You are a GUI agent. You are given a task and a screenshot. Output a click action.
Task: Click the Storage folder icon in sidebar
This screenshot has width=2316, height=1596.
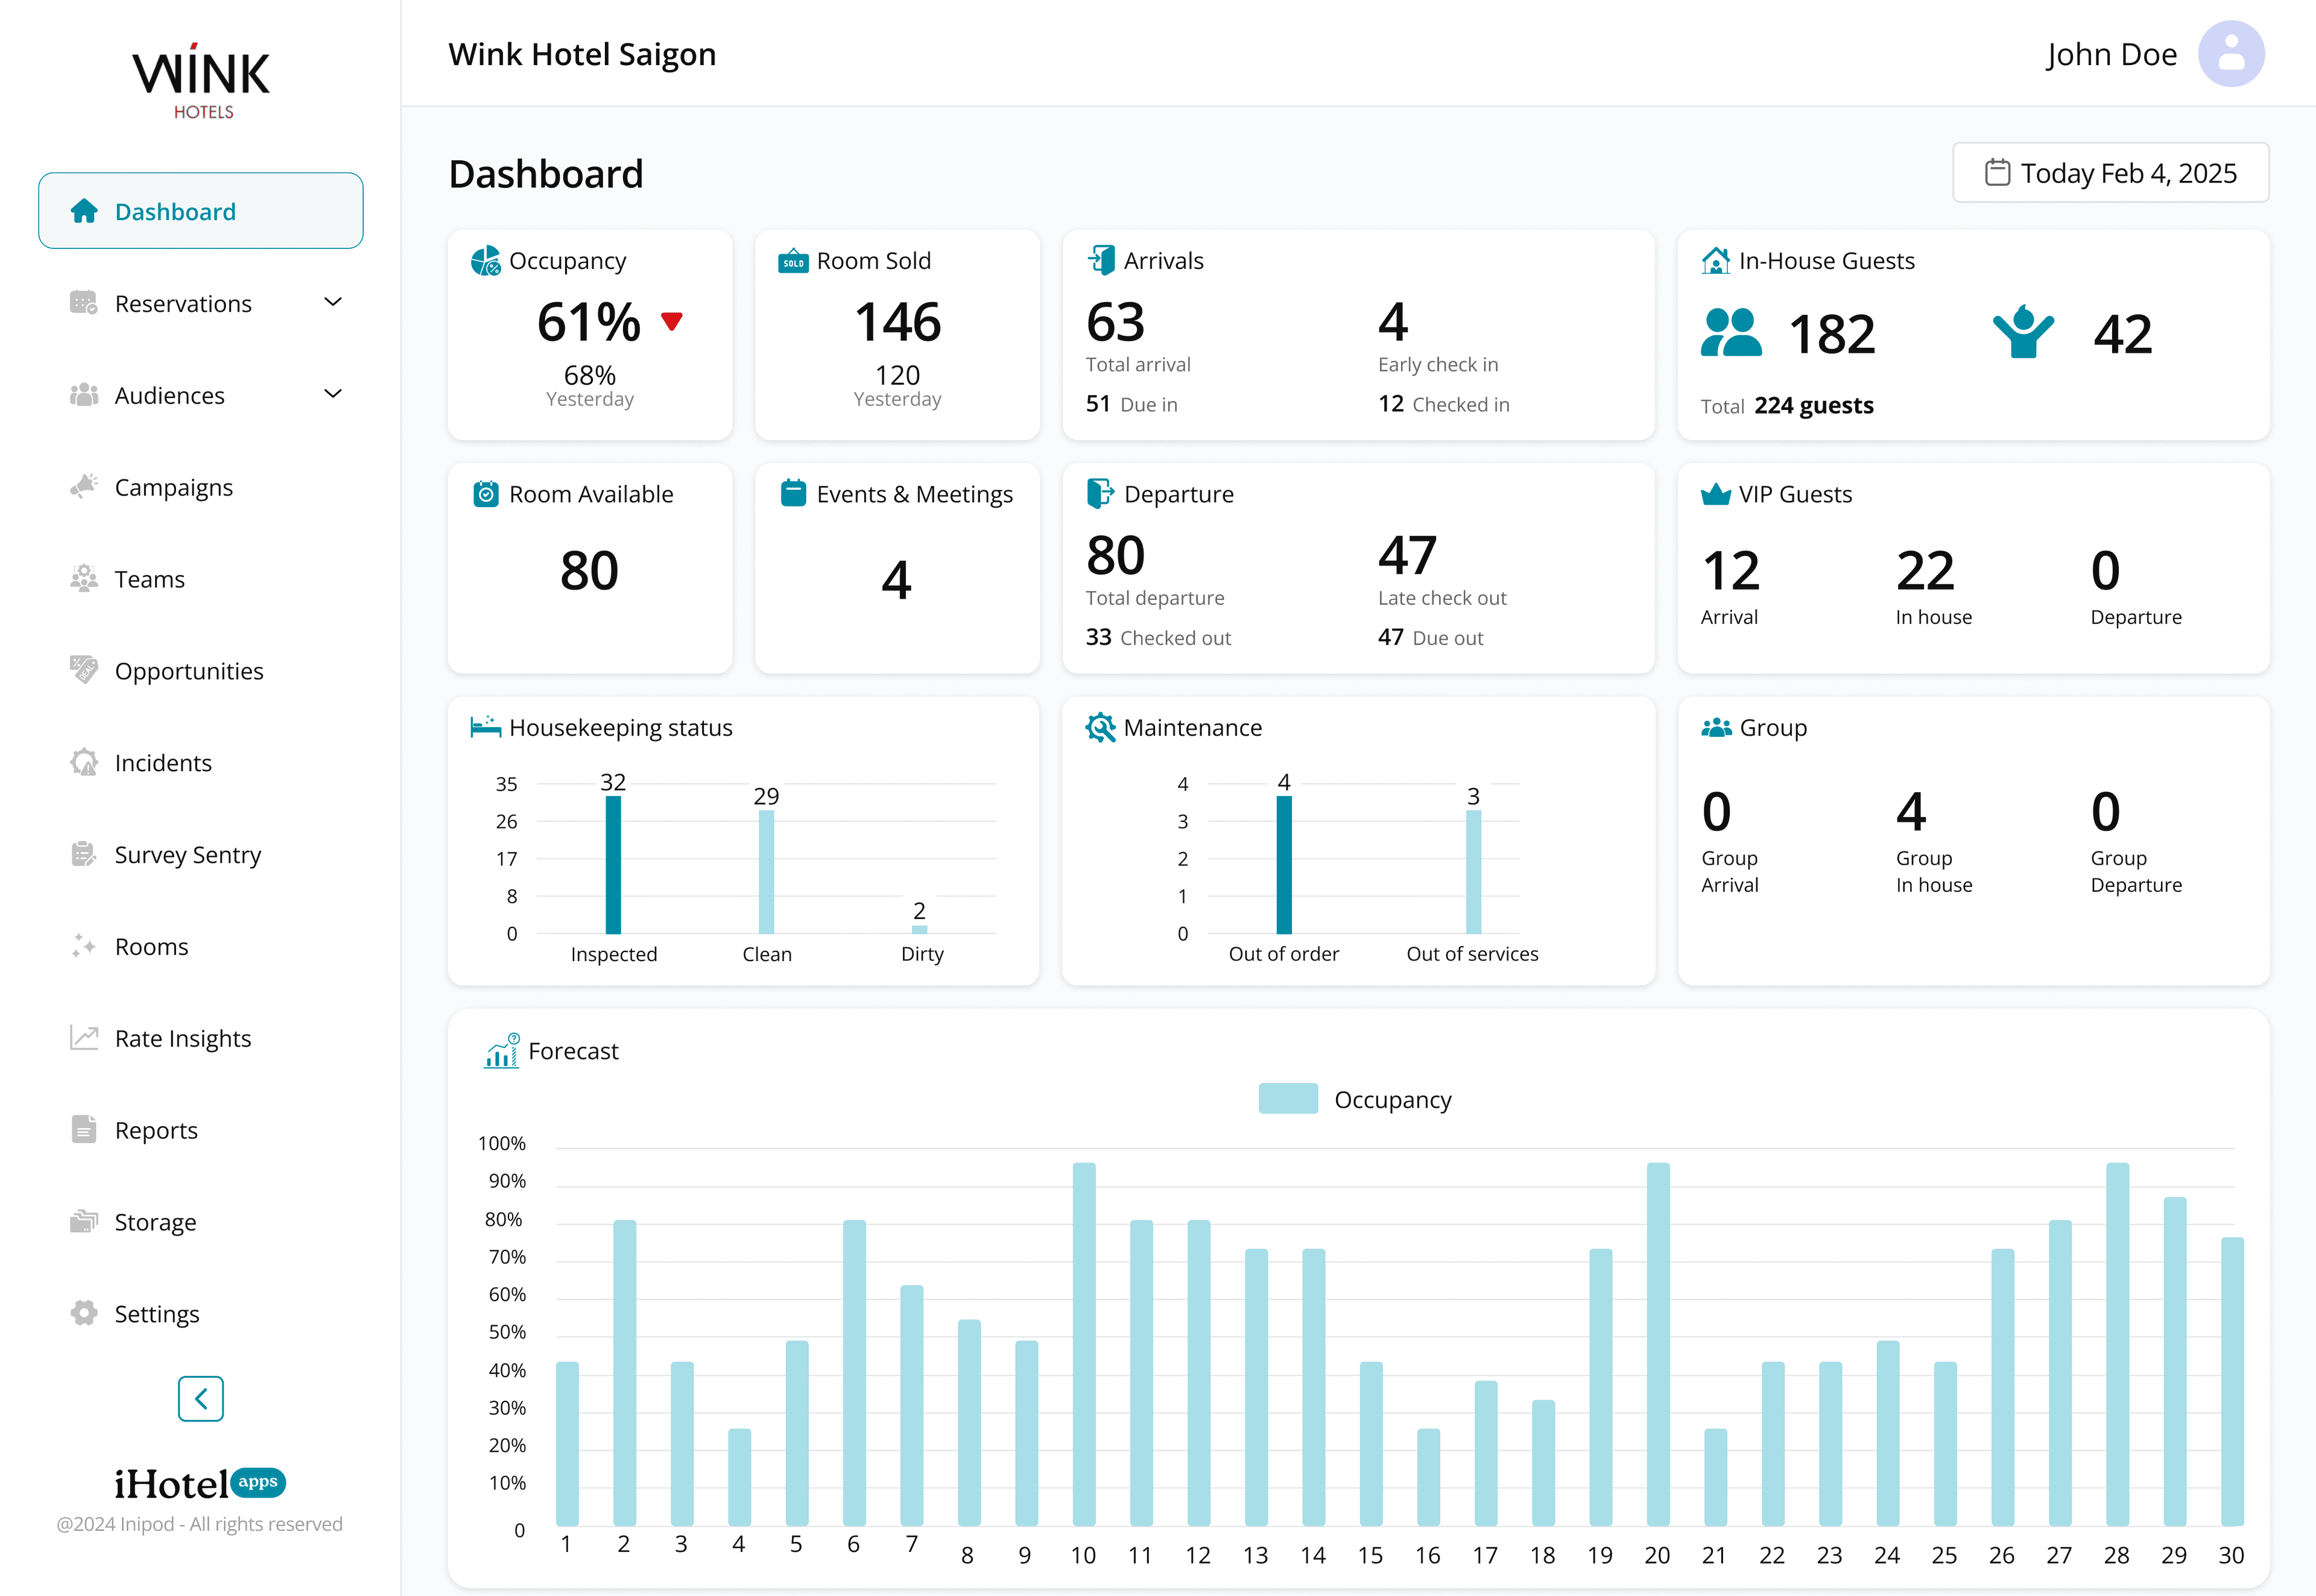tap(84, 1222)
